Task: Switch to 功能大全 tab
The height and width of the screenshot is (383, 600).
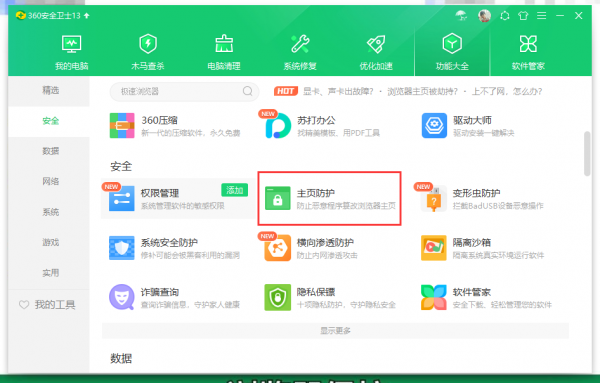Action: click(x=452, y=52)
